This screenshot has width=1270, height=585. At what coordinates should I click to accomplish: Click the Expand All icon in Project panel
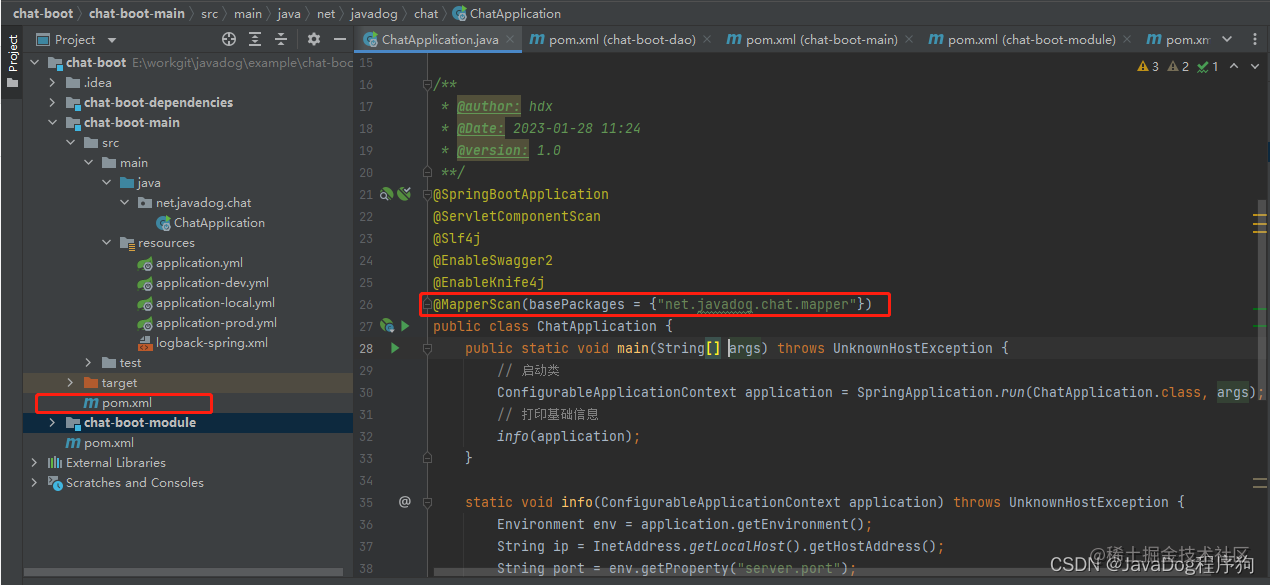255,39
